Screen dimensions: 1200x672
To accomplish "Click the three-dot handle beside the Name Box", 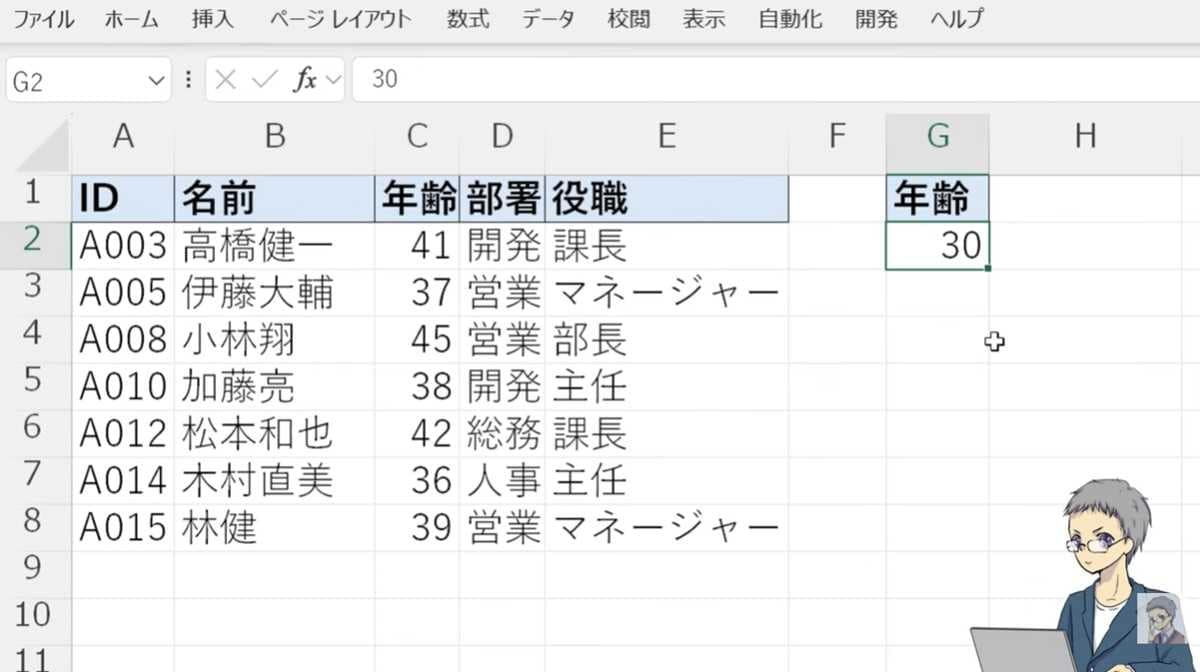I will pos(187,80).
